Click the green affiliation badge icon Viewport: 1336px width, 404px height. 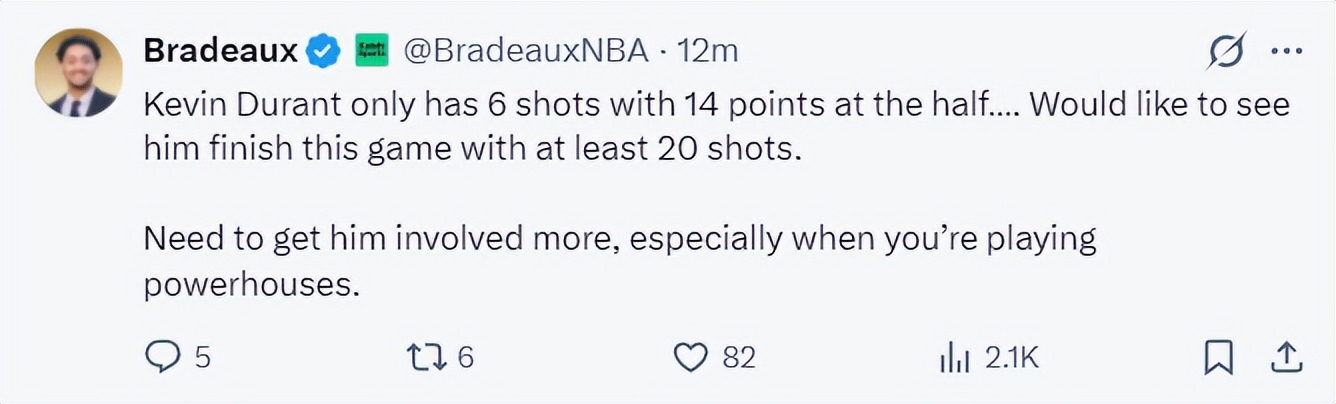[372, 51]
